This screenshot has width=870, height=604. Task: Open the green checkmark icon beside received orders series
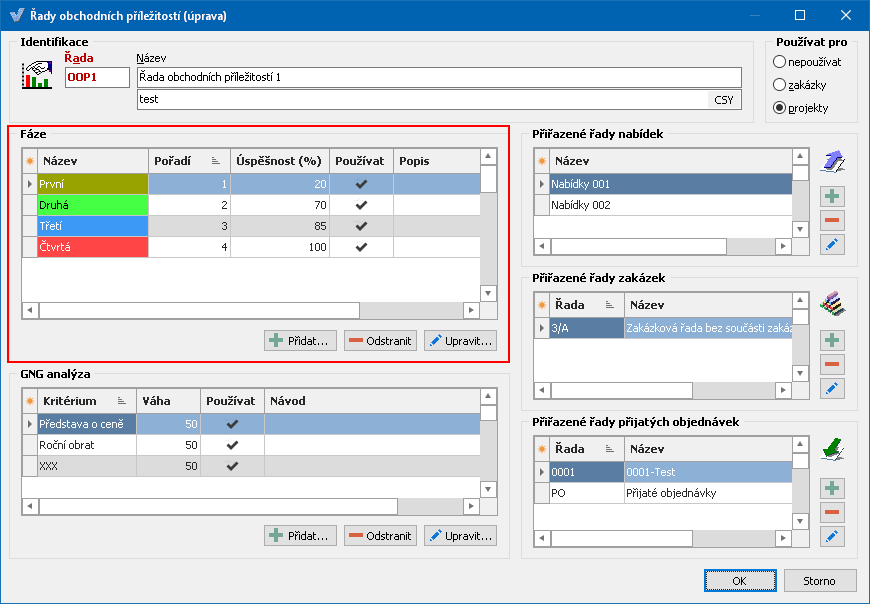click(832, 449)
